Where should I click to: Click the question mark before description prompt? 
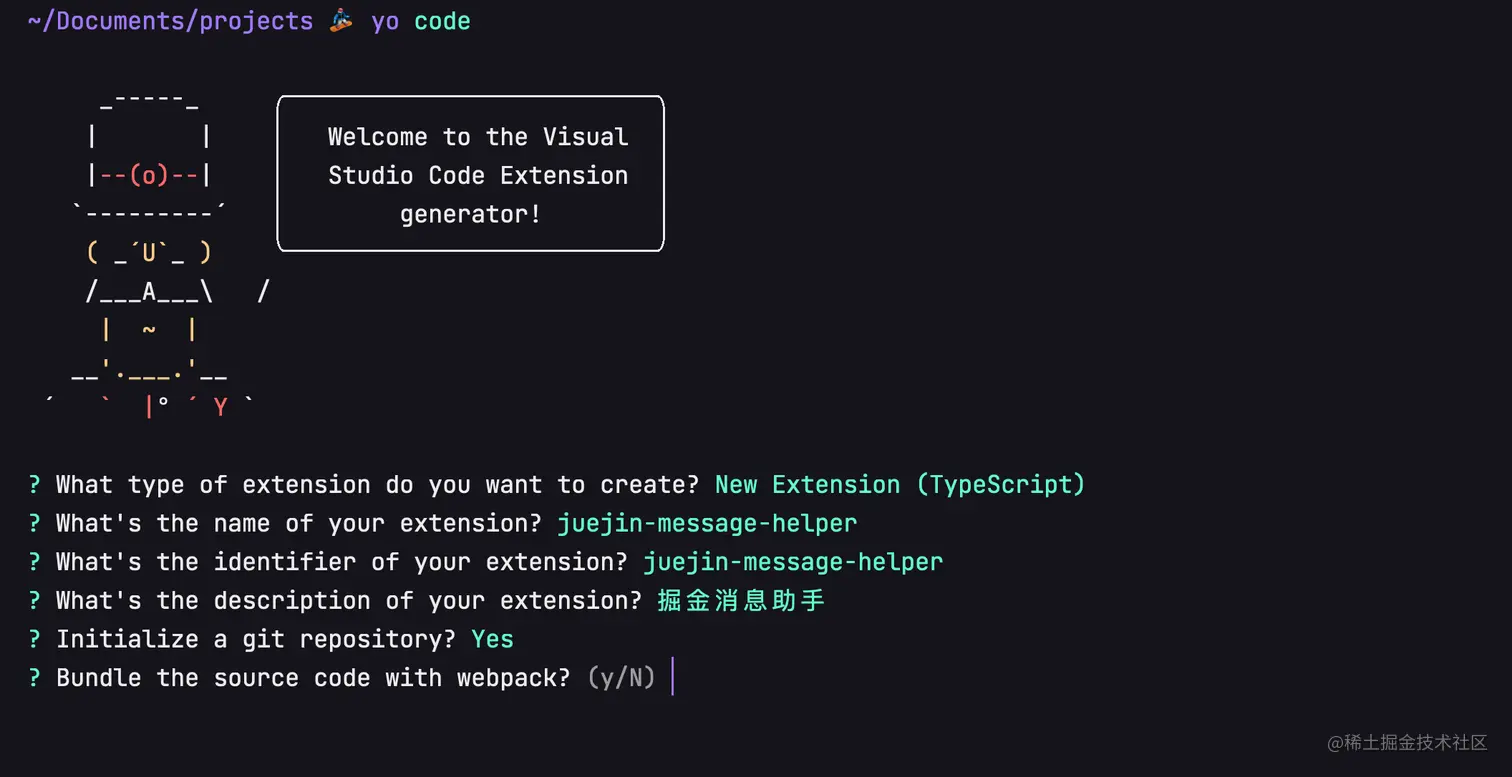pos(34,601)
